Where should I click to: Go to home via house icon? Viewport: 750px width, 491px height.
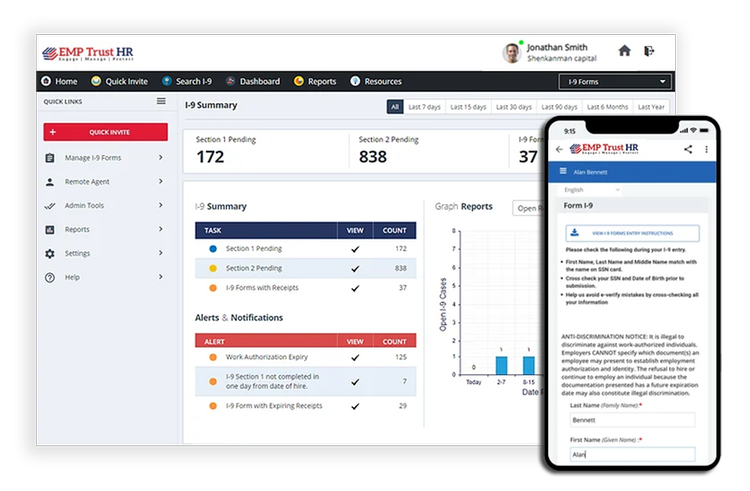624,51
